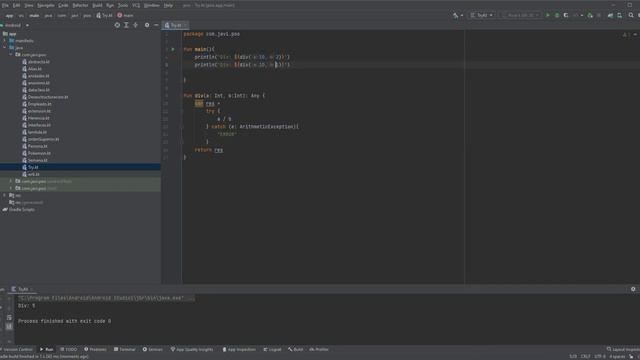The width and height of the screenshot is (640, 360).
Task: Open App Inspection tool window
Action: [x=239, y=349]
